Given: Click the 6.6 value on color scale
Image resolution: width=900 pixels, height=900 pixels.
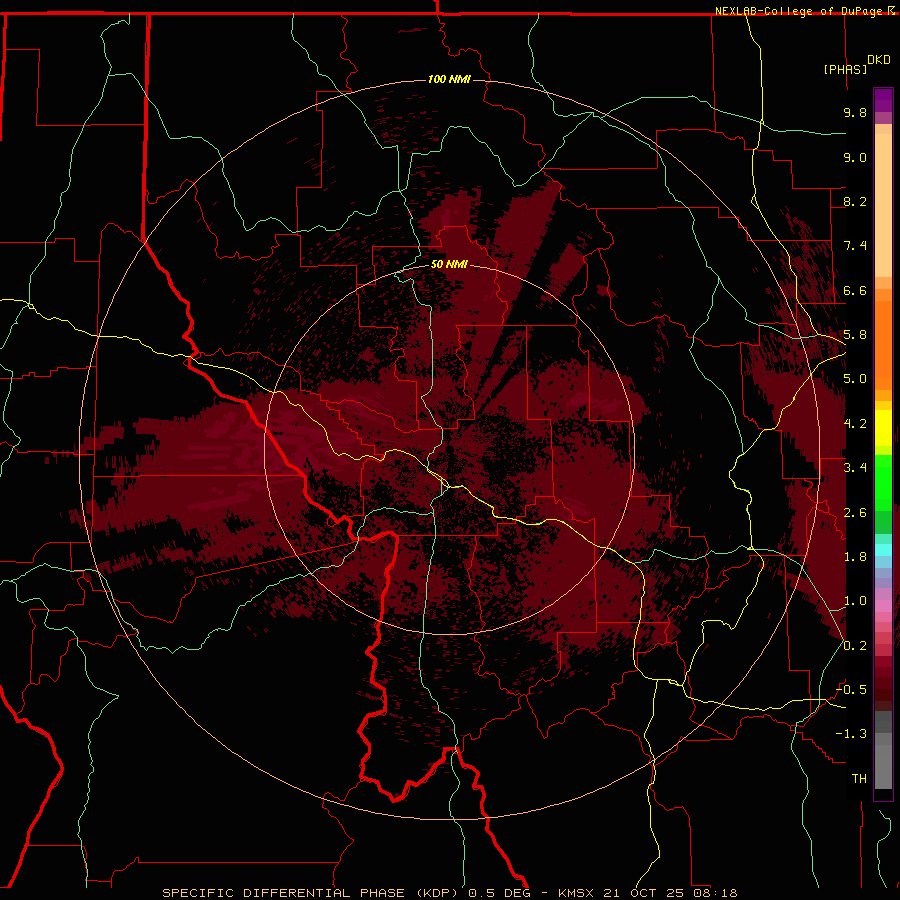Looking at the screenshot, I should pos(855,290).
